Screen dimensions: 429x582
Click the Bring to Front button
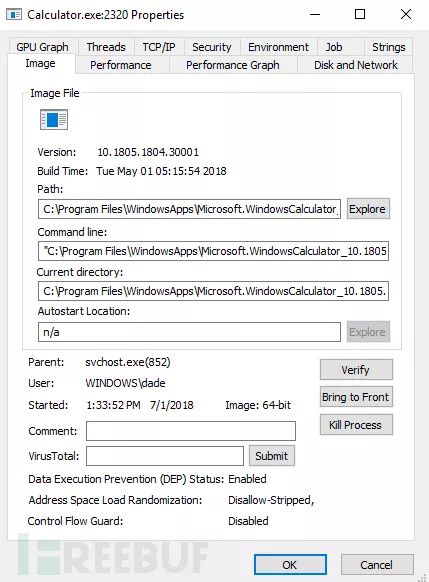point(356,397)
